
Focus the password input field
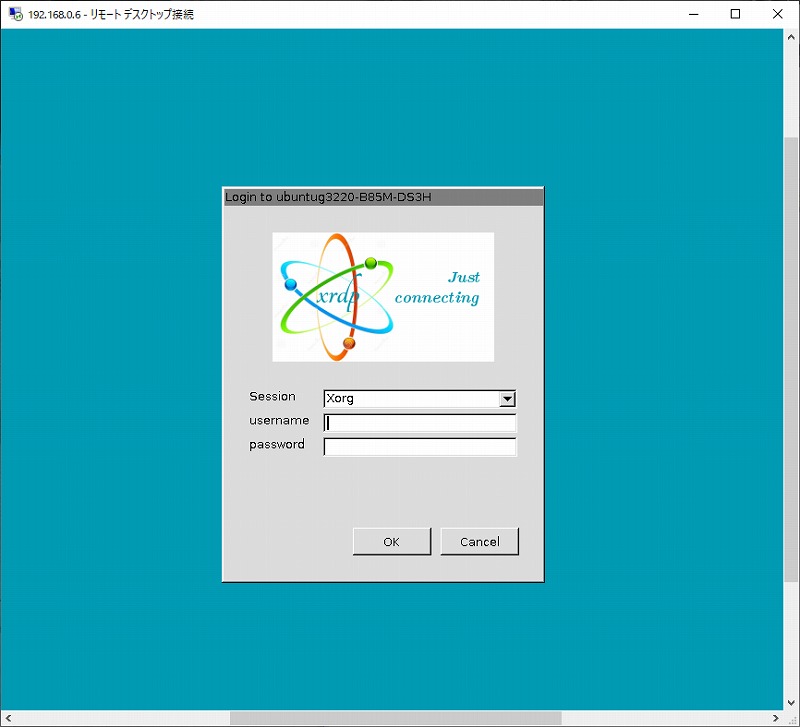(x=420, y=447)
